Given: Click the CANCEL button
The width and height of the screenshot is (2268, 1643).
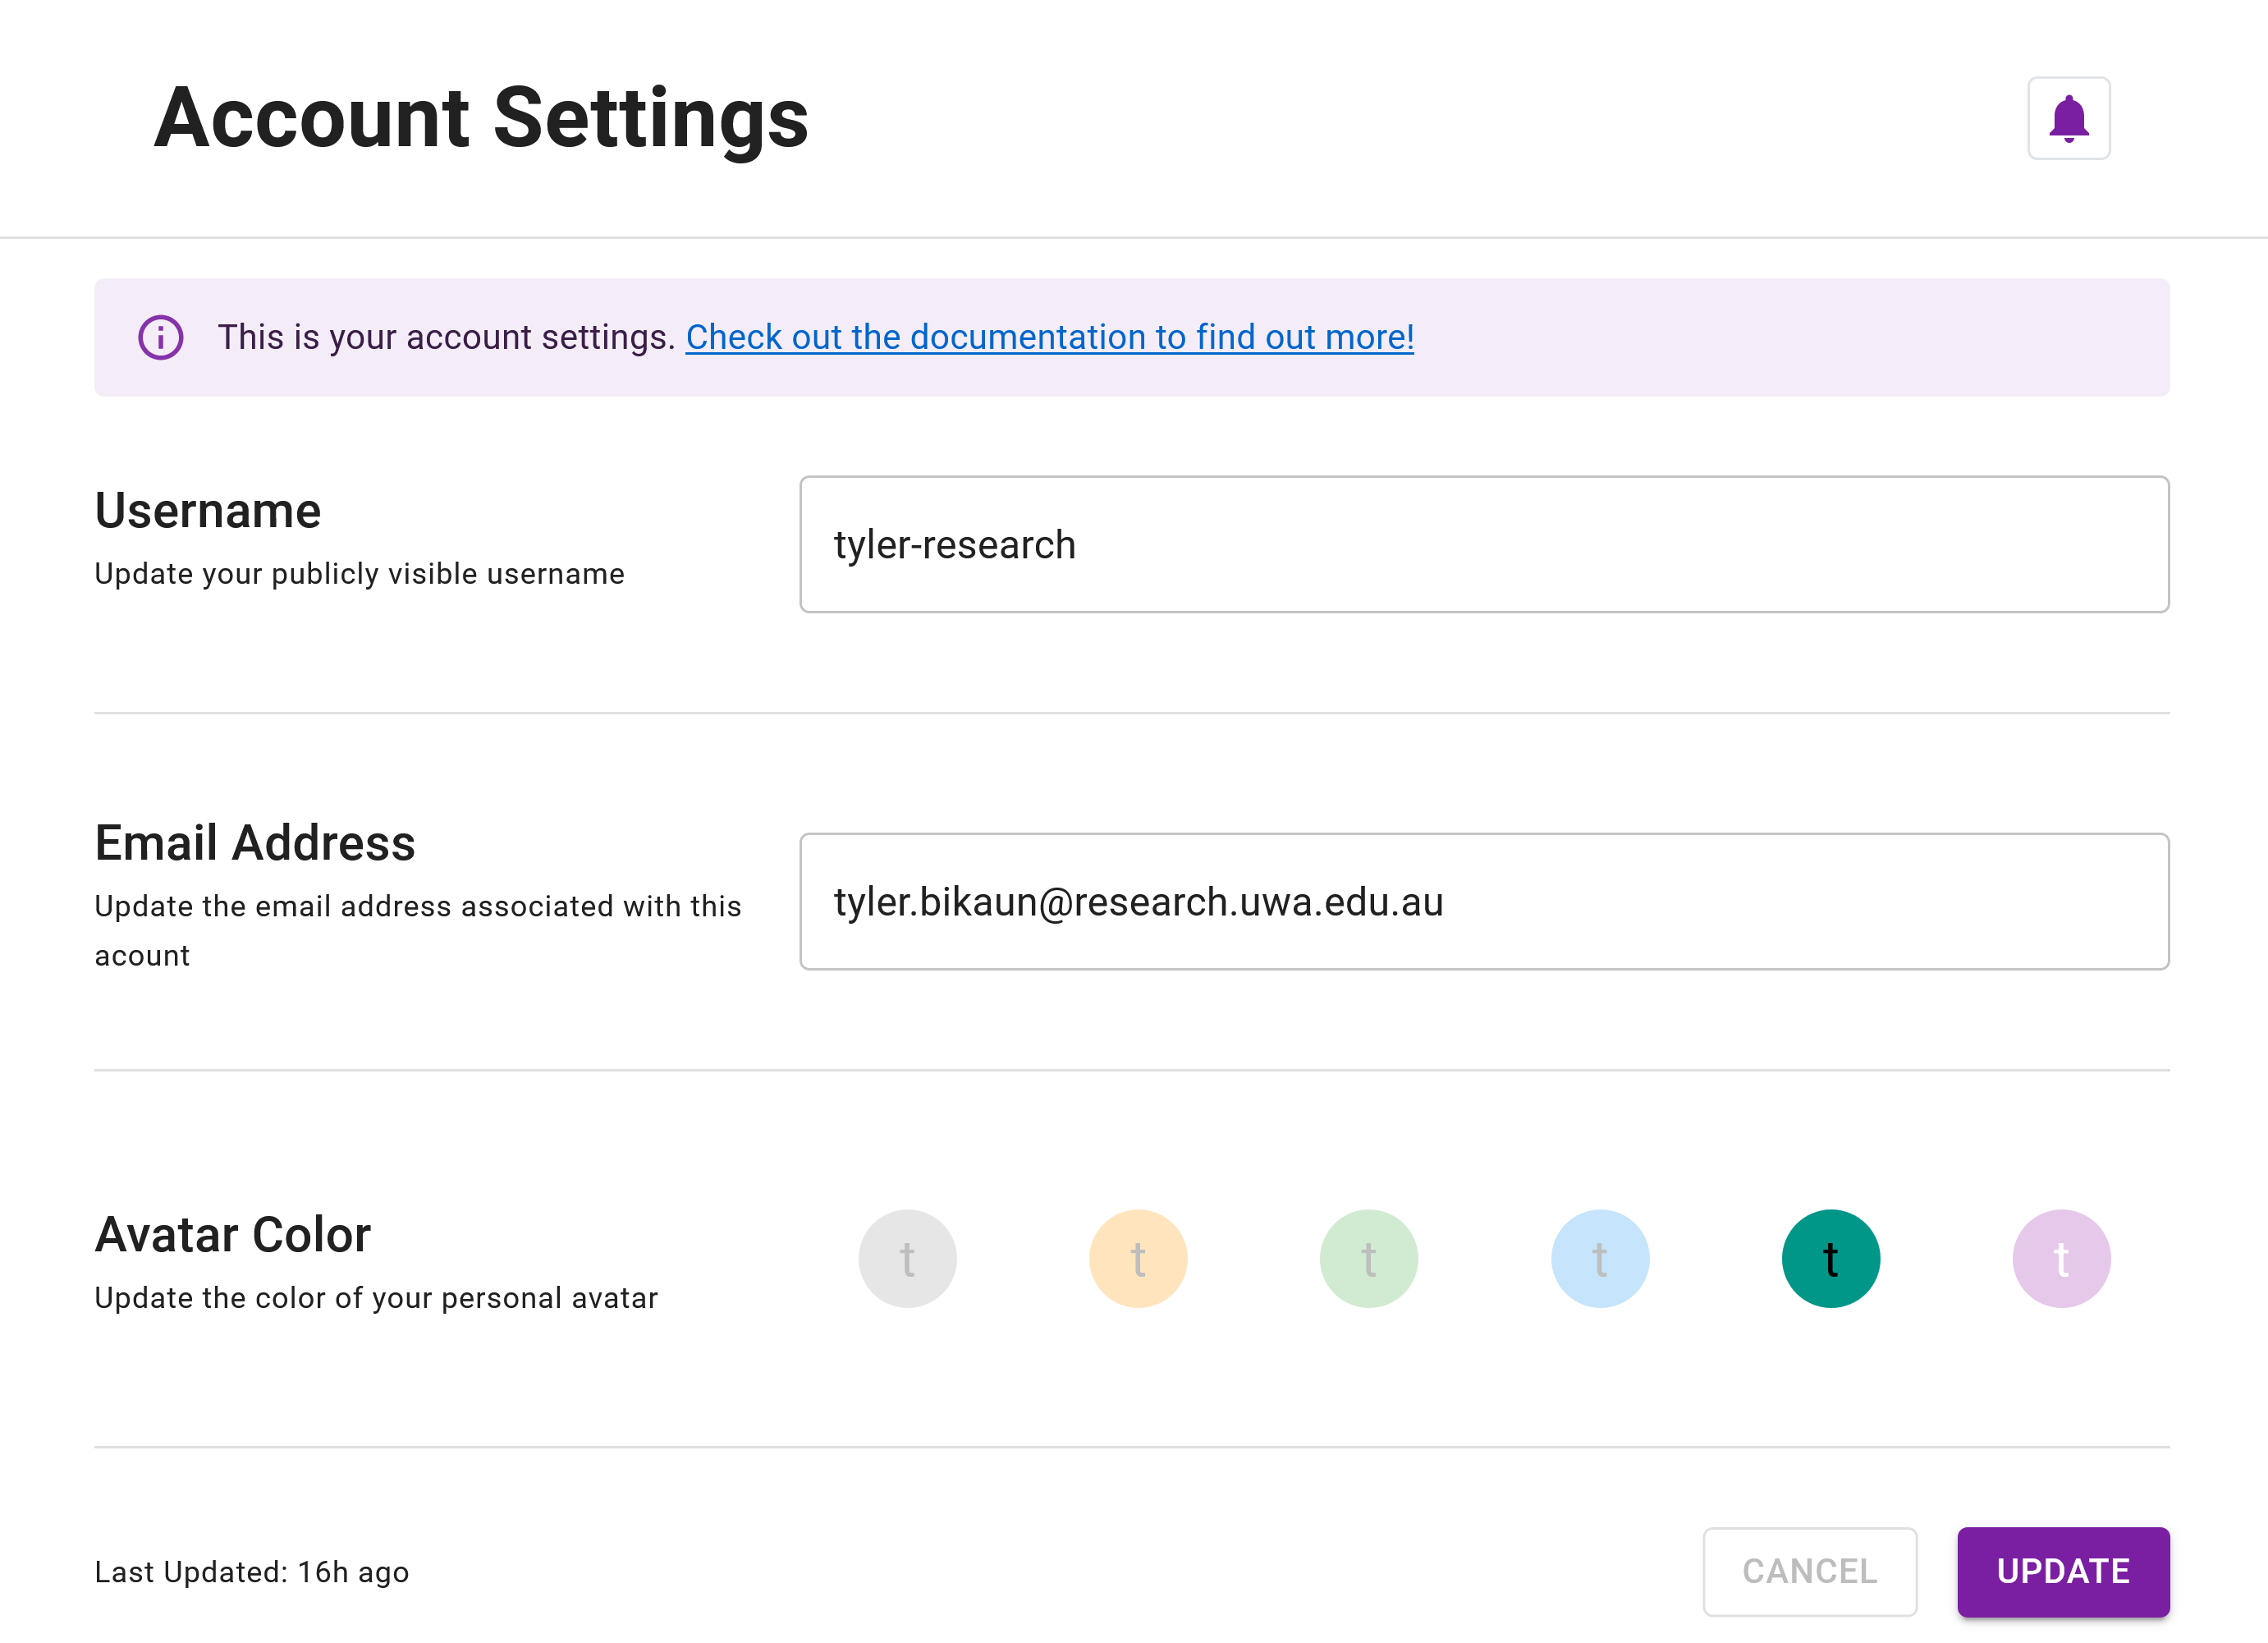Looking at the screenshot, I should pos(1810,1571).
